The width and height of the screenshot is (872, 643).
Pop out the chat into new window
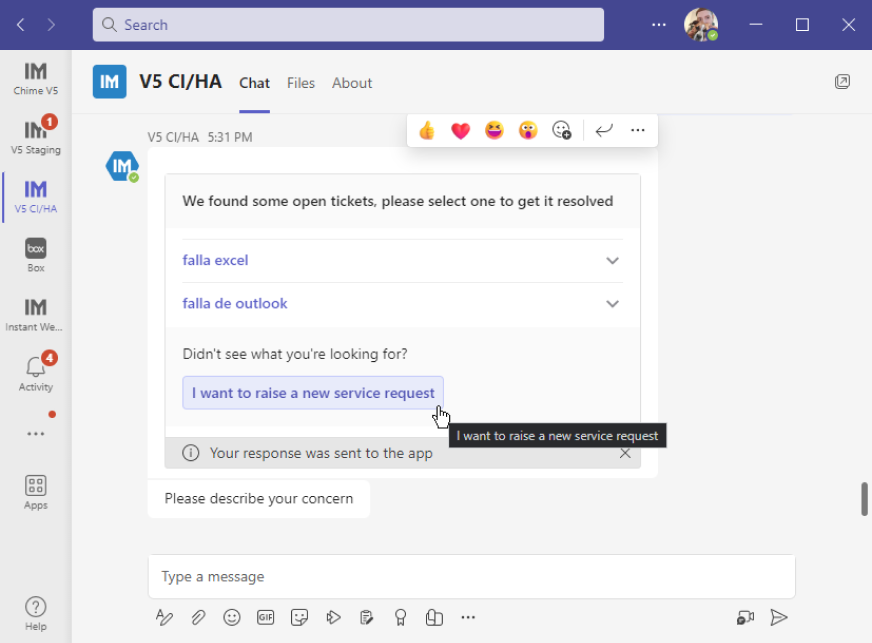[x=842, y=82]
